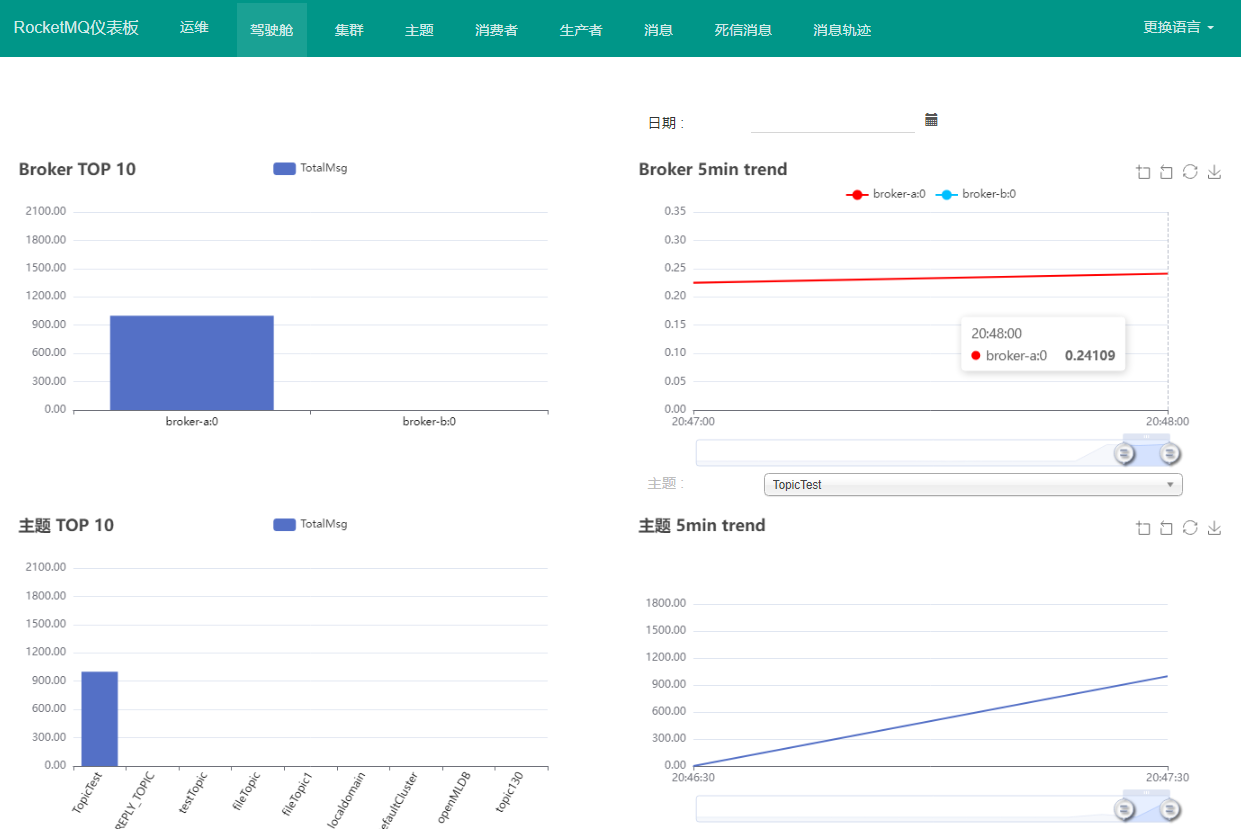Screen dimensions: 1241x831
Task: Switch to the 集群 tab
Action: coord(349,29)
